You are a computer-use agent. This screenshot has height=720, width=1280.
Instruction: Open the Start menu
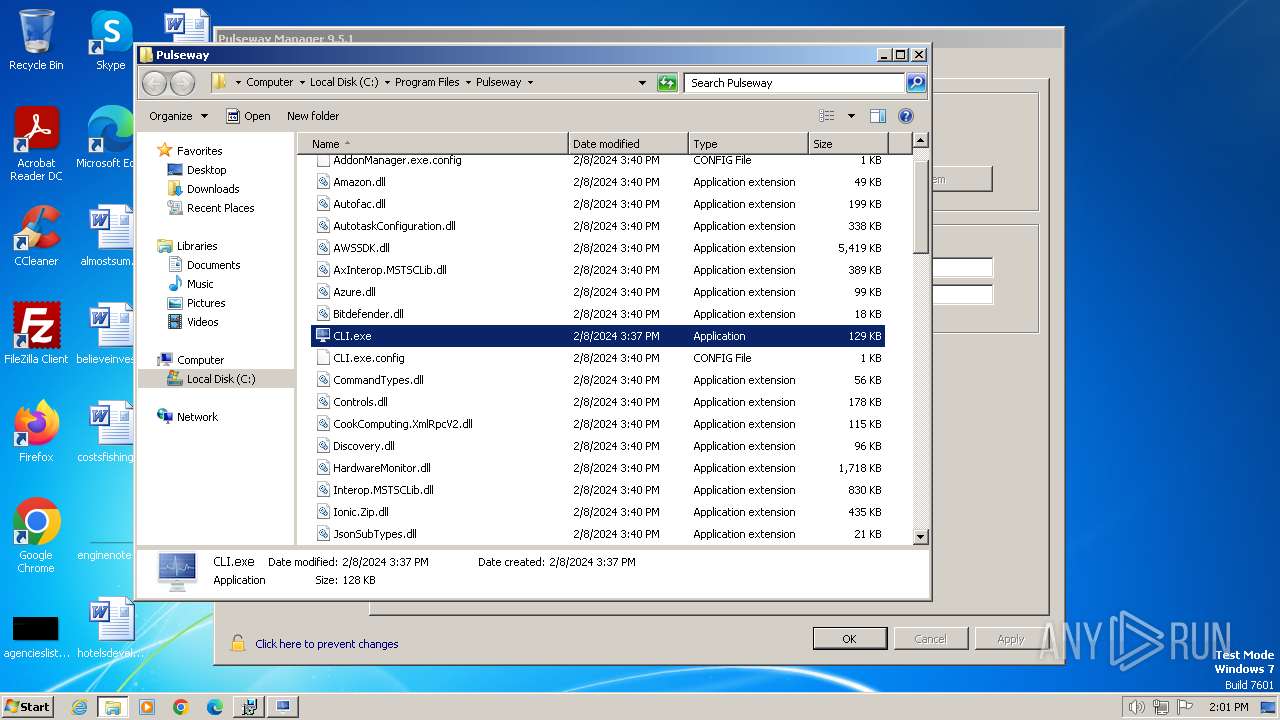click(28, 707)
